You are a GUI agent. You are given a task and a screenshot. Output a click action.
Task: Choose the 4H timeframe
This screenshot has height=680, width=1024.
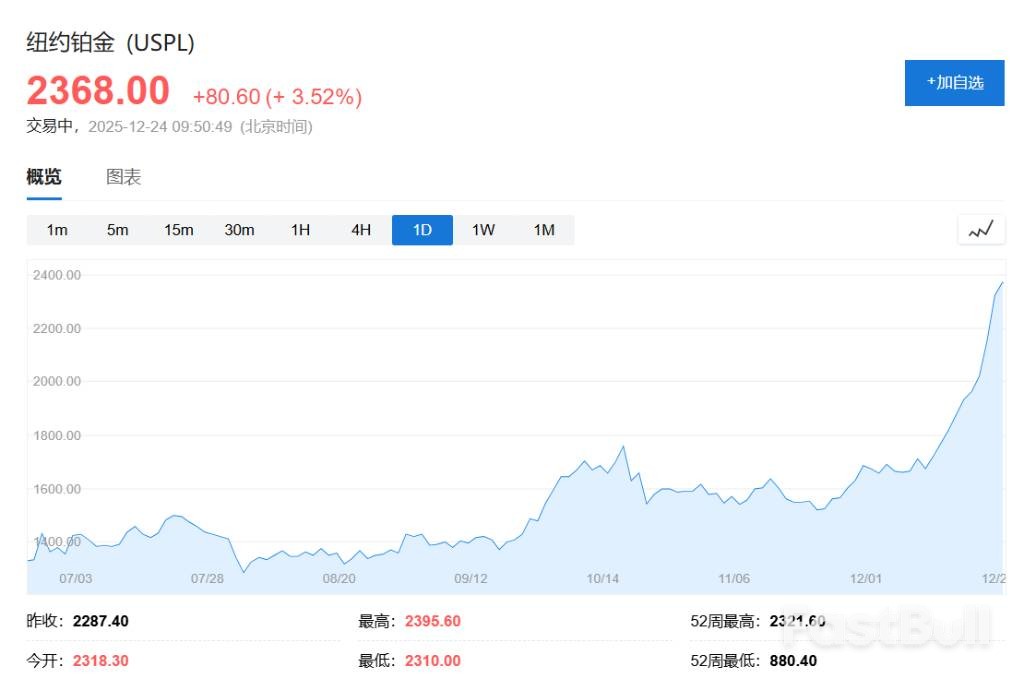point(361,229)
